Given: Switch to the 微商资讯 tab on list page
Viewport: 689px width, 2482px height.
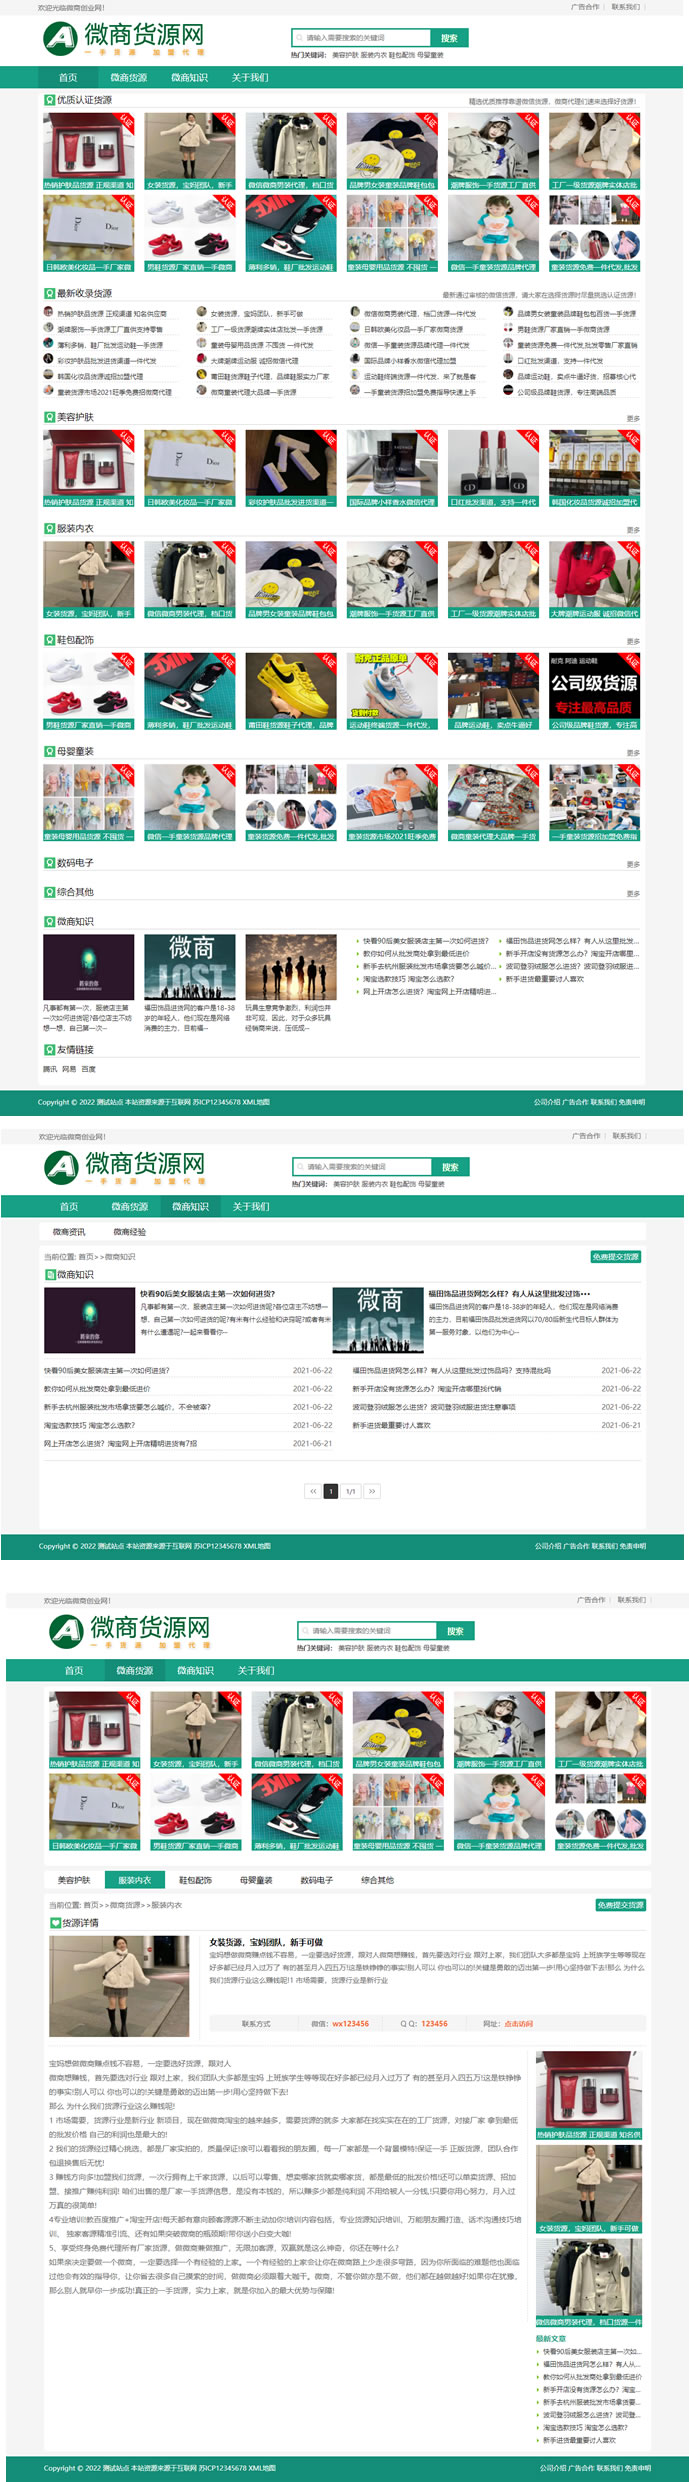Looking at the screenshot, I should [x=69, y=1232].
